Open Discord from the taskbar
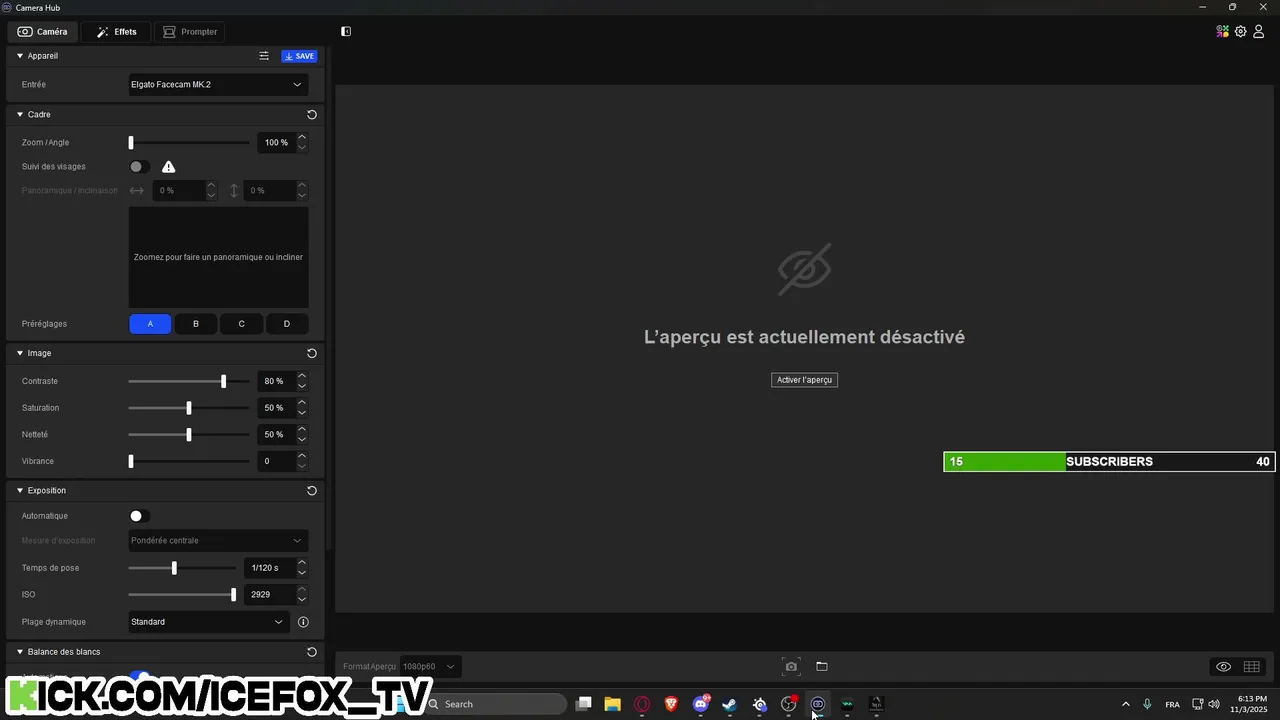This screenshot has width=1280, height=720. click(x=701, y=704)
